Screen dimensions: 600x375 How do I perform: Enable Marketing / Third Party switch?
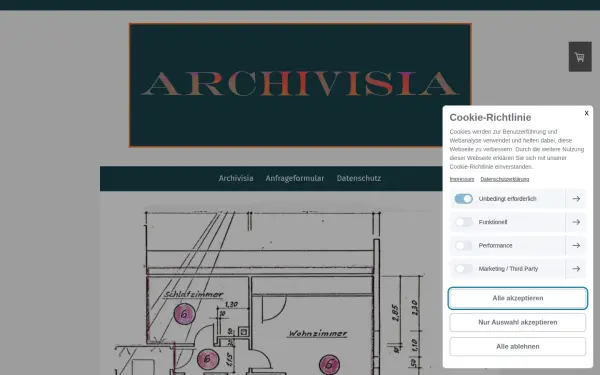click(x=463, y=269)
